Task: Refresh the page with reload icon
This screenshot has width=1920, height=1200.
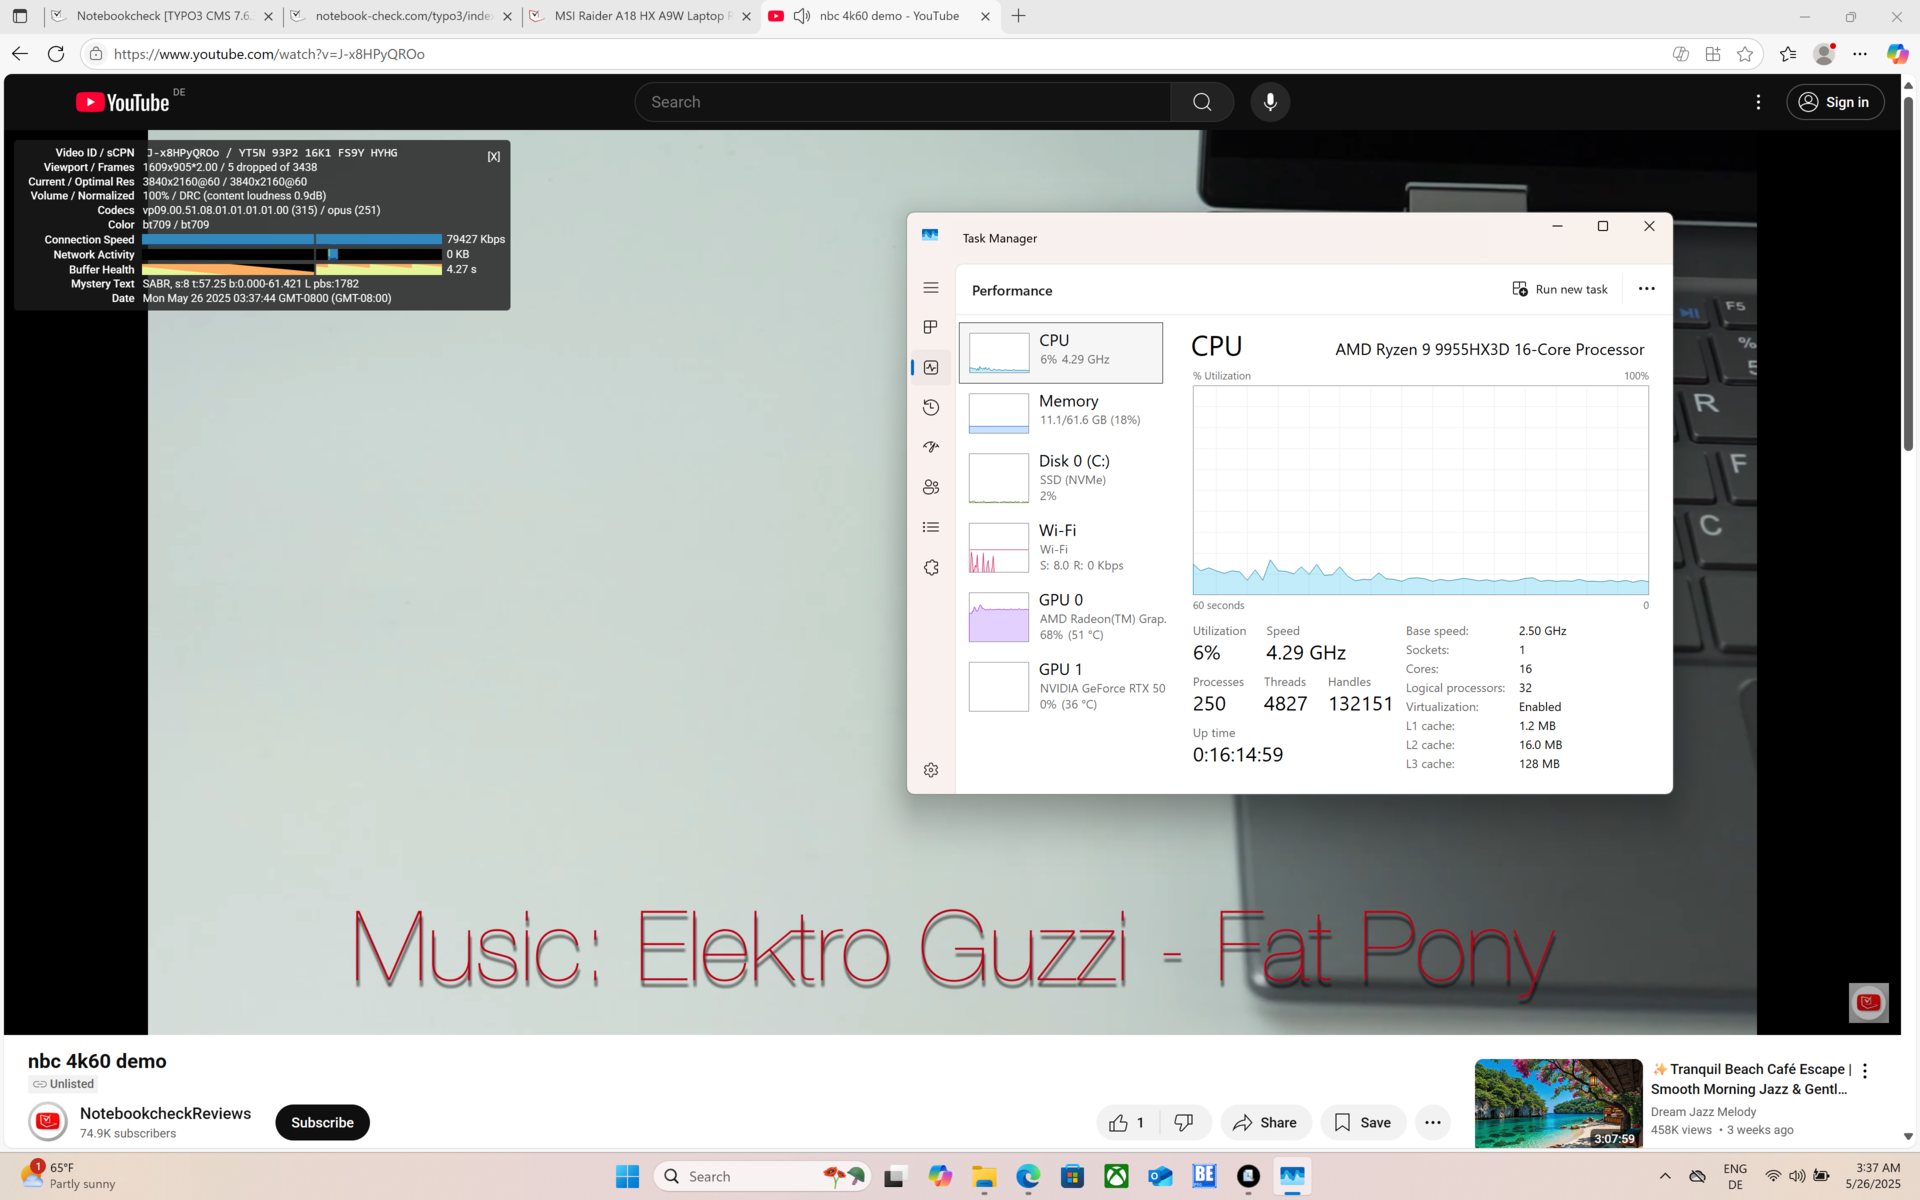Action: 56,54
